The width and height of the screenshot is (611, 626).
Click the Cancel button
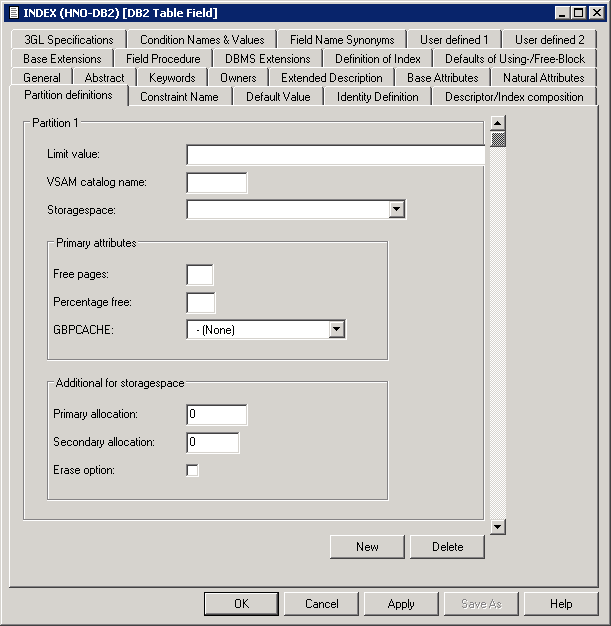(321, 604)
